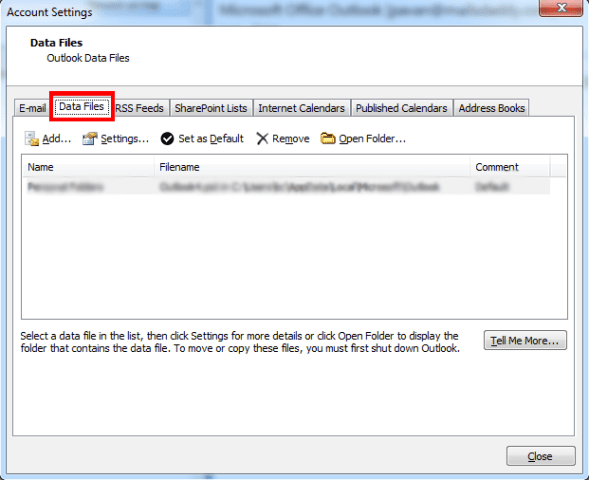
Task: Click the 'Remove' label text
Action: tap(291, 139)
